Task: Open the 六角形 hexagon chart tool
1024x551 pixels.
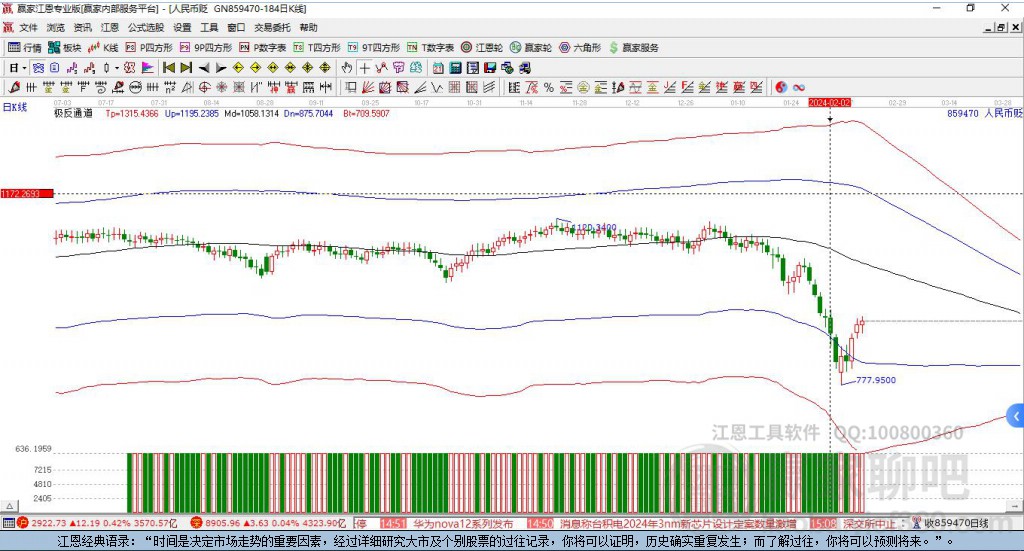Action: pyautogui.click(x=579, y=47)
